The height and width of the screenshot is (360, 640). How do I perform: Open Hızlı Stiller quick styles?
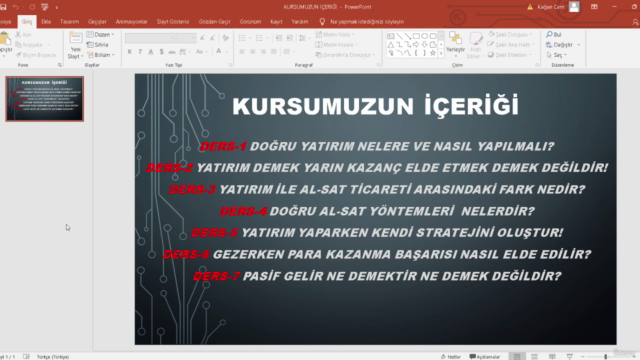click(x=475, y=45)
